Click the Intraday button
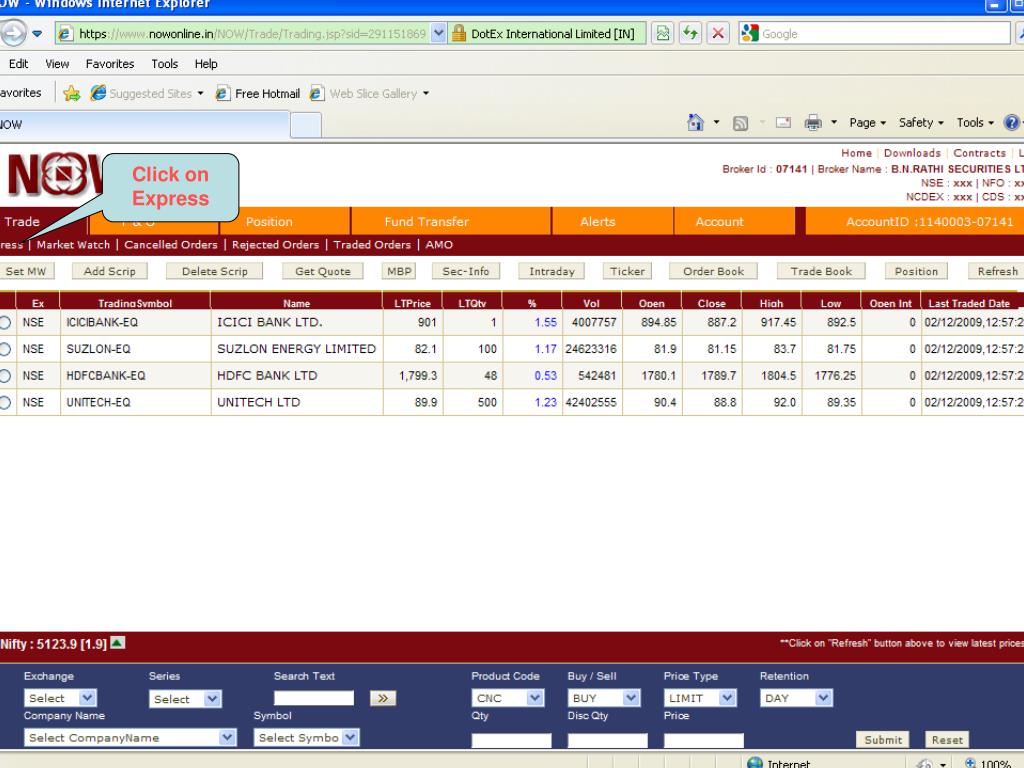The image size is (1024, 768). 552,271
